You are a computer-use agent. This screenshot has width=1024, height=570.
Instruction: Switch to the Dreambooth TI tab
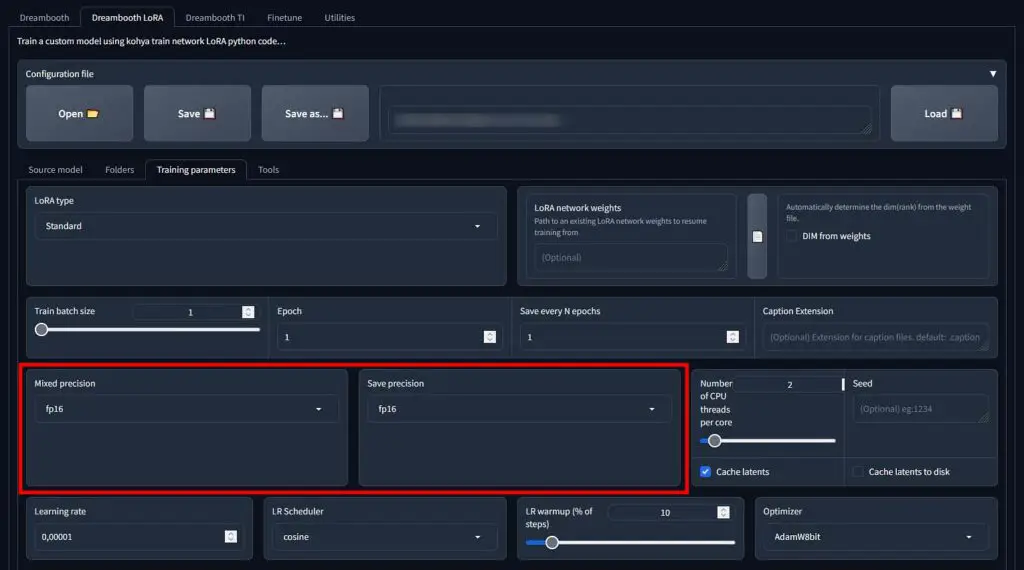(215, 18)
